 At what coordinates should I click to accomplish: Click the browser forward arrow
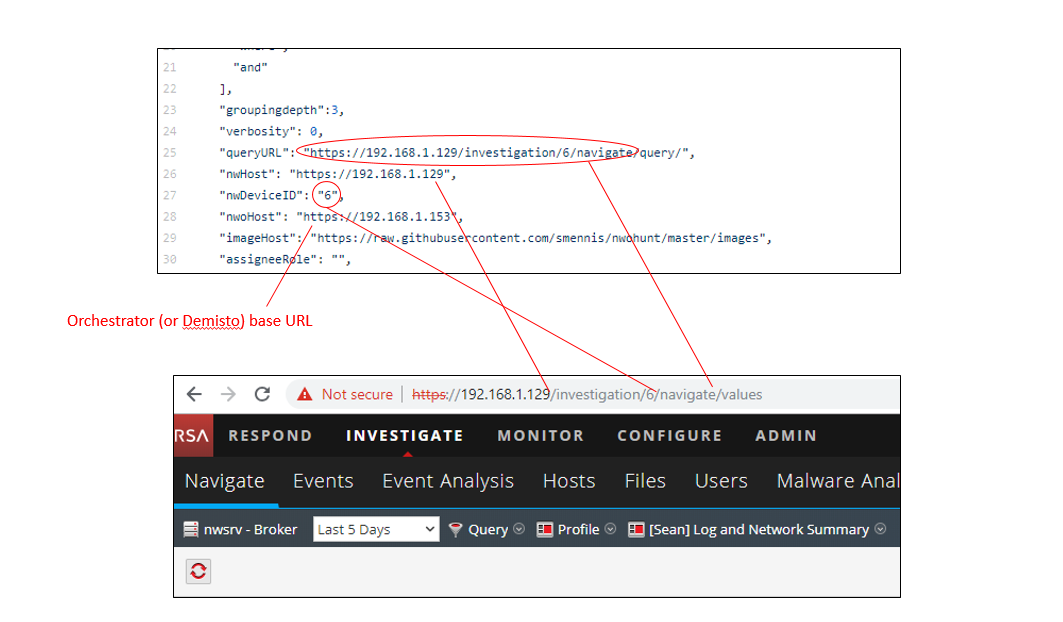pos(228,394)
